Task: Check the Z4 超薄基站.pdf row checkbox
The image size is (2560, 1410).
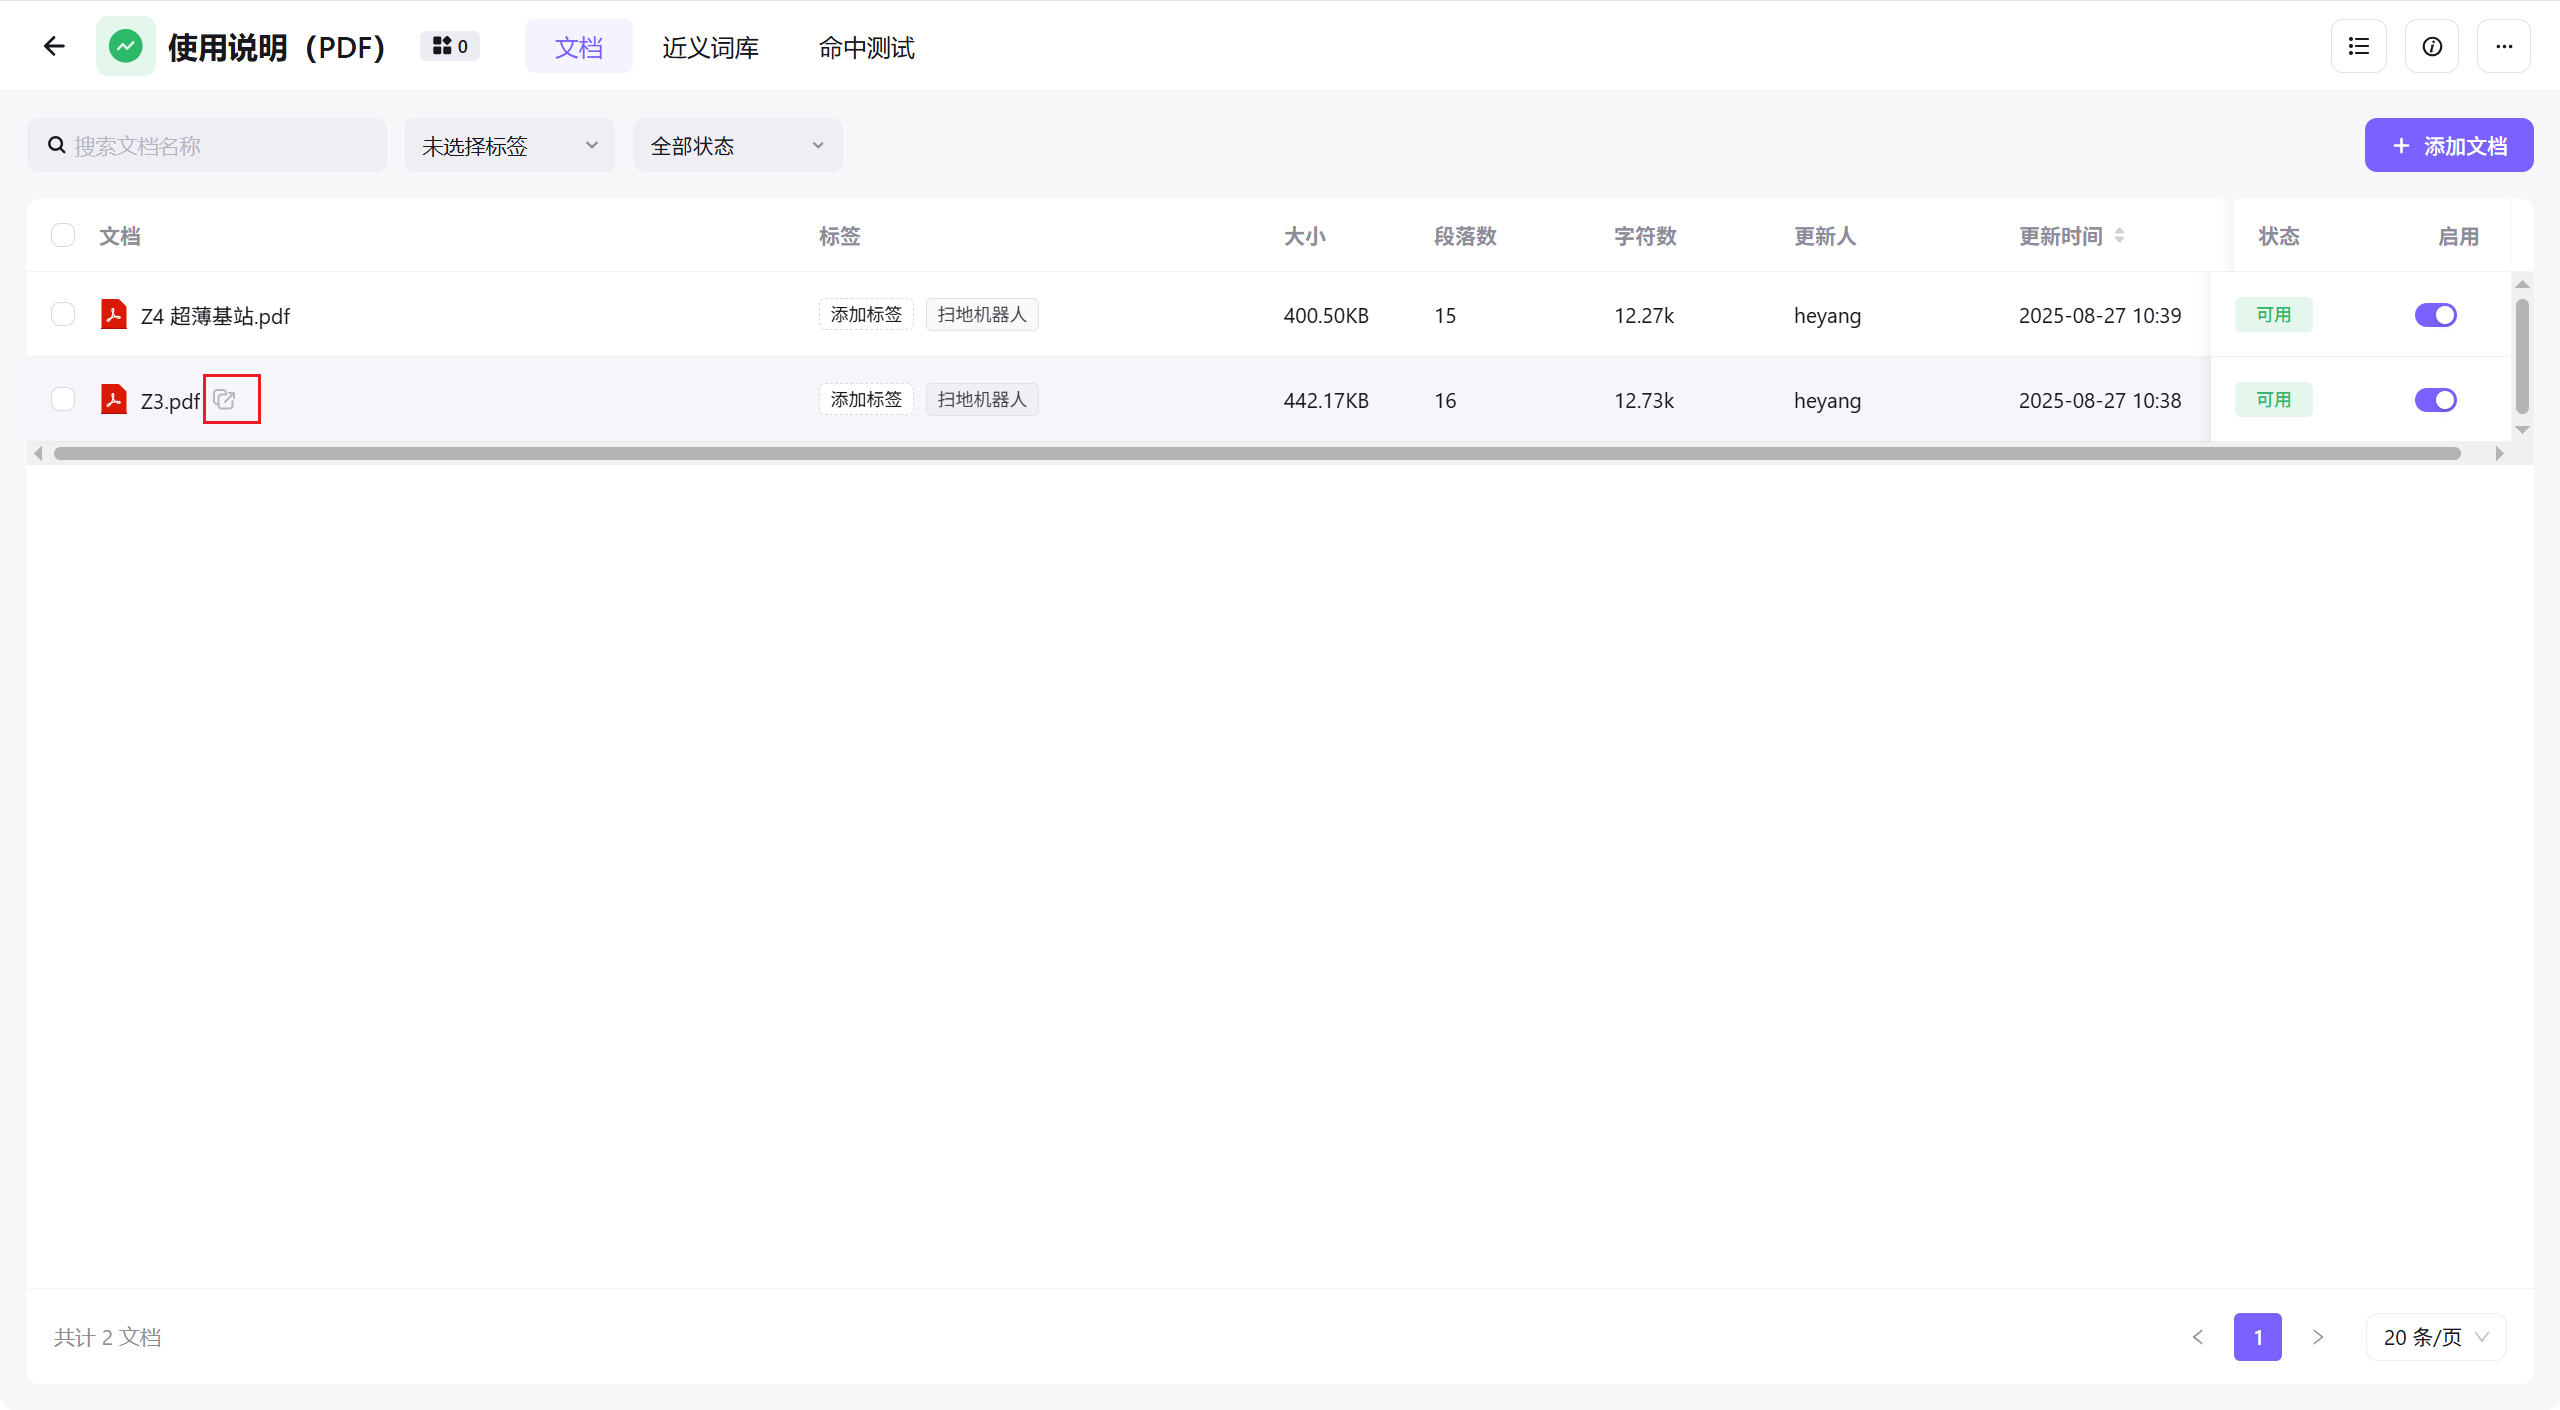Action: click(63, 315)
